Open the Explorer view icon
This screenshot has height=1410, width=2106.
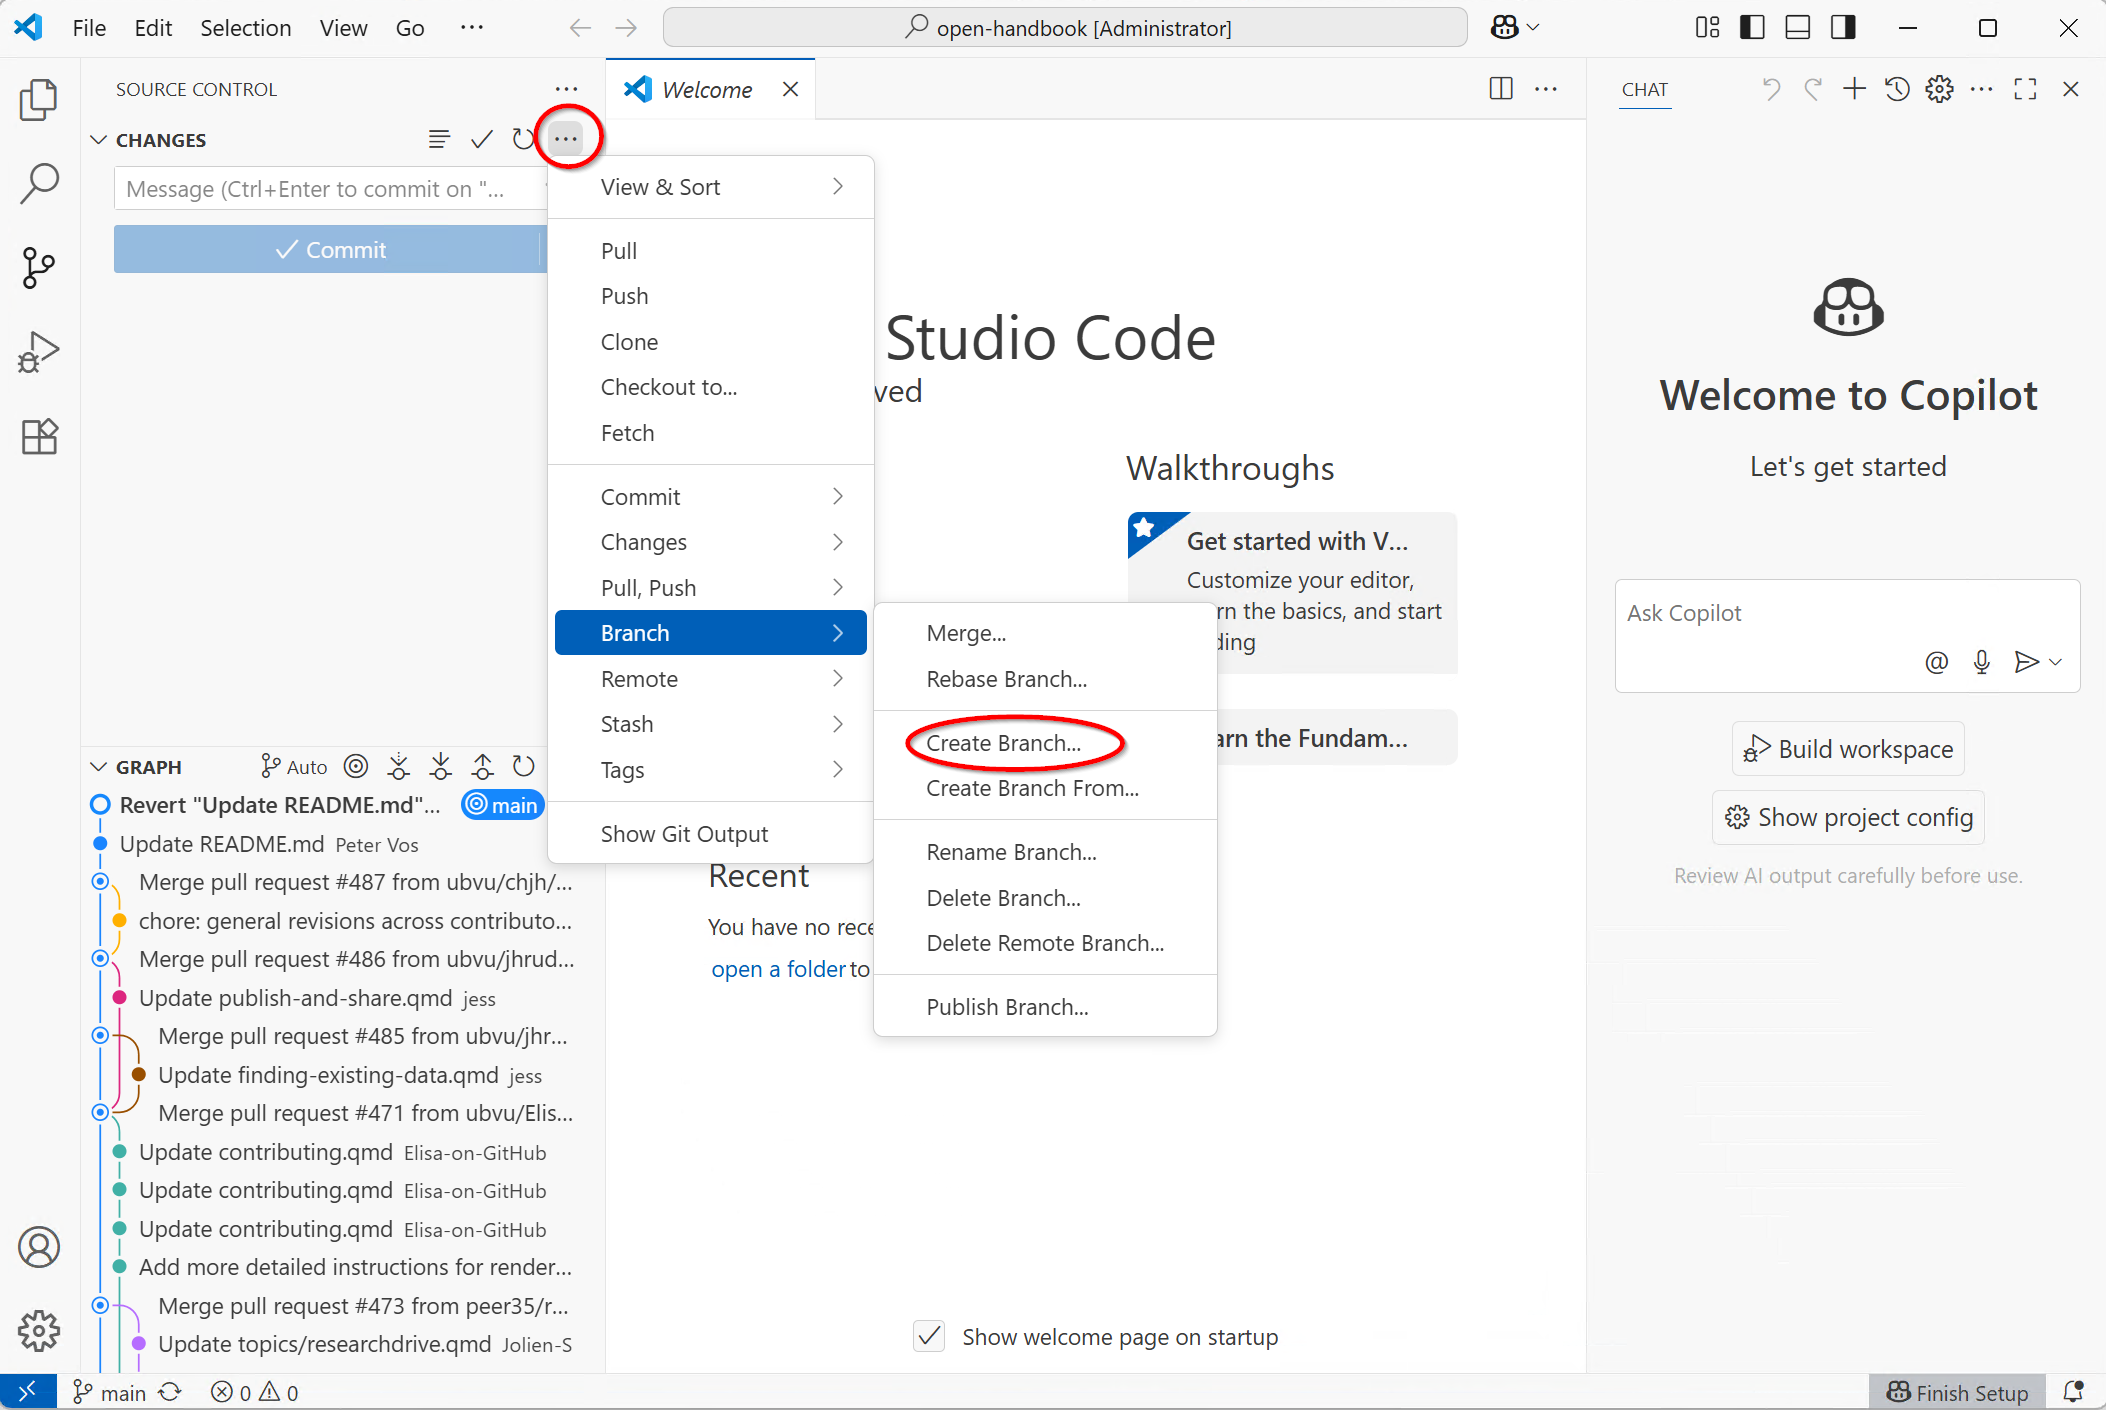pyautogui.click(x=38, y=100)
